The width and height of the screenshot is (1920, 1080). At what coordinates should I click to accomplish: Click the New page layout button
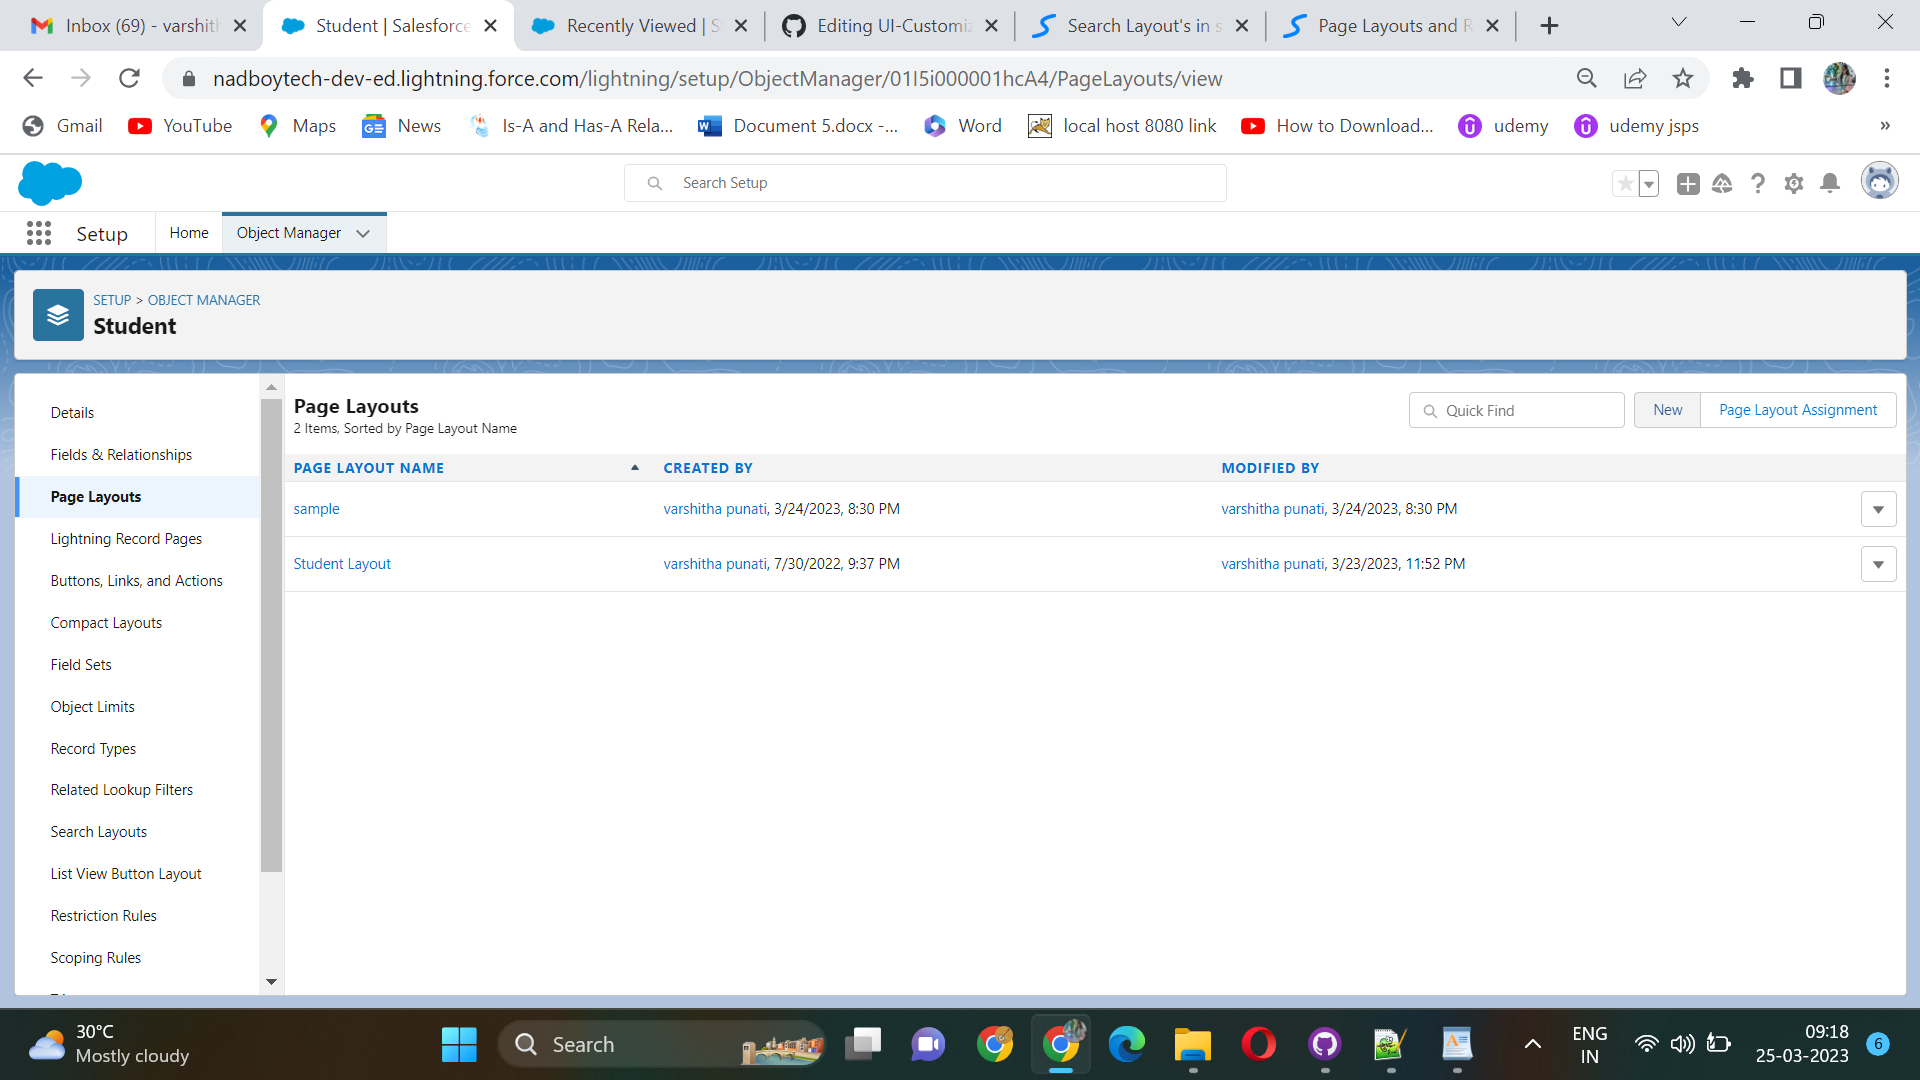click(x=1667, y=410)
